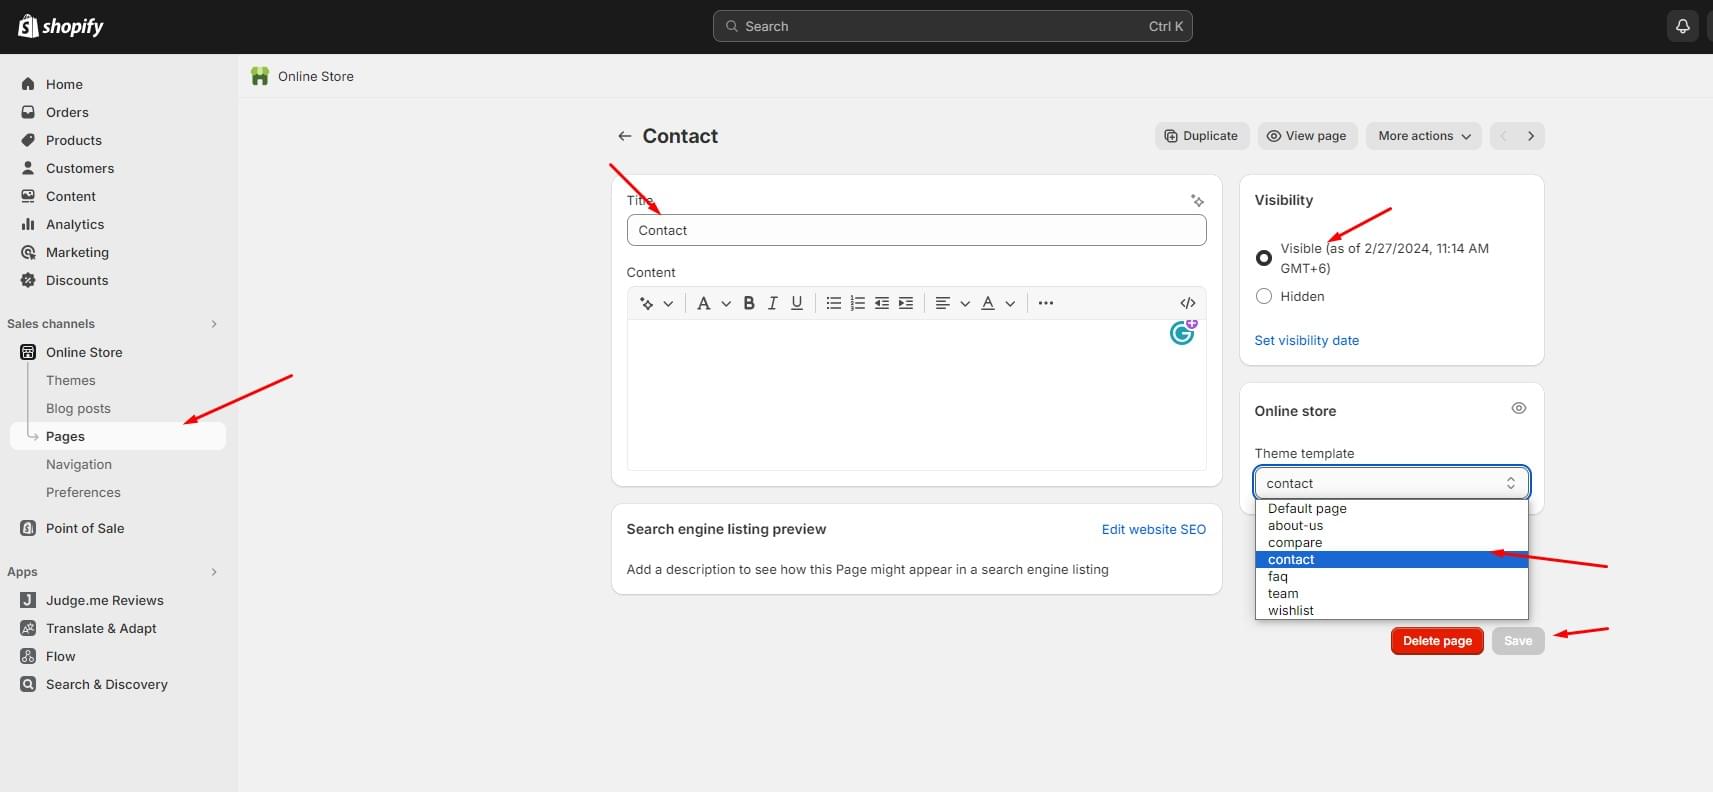This screenshot has height=792, width=1713.
Task: Select the Visible radio option
Action: click(1264, 258)
